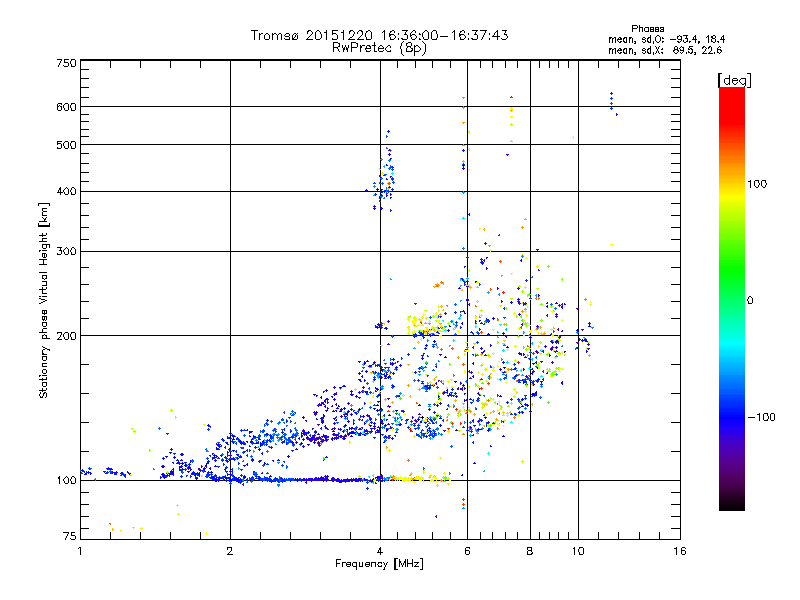Click the 'Phases' heading text
800x600 pixels.
[x=647, y=29]
